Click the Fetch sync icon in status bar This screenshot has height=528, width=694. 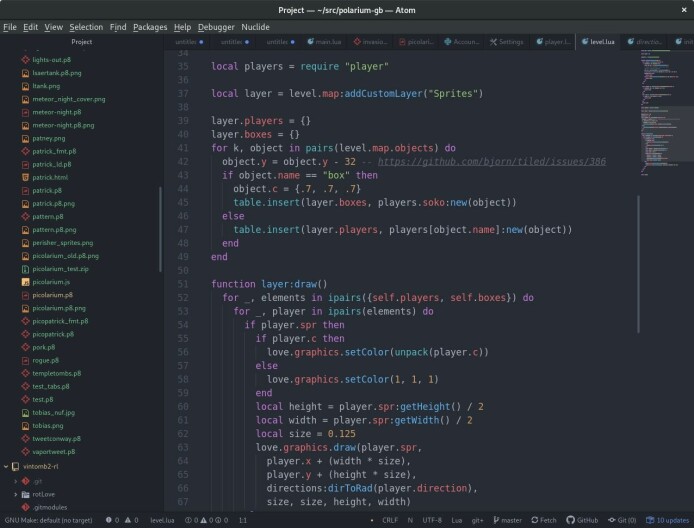(x=535, y=520)
